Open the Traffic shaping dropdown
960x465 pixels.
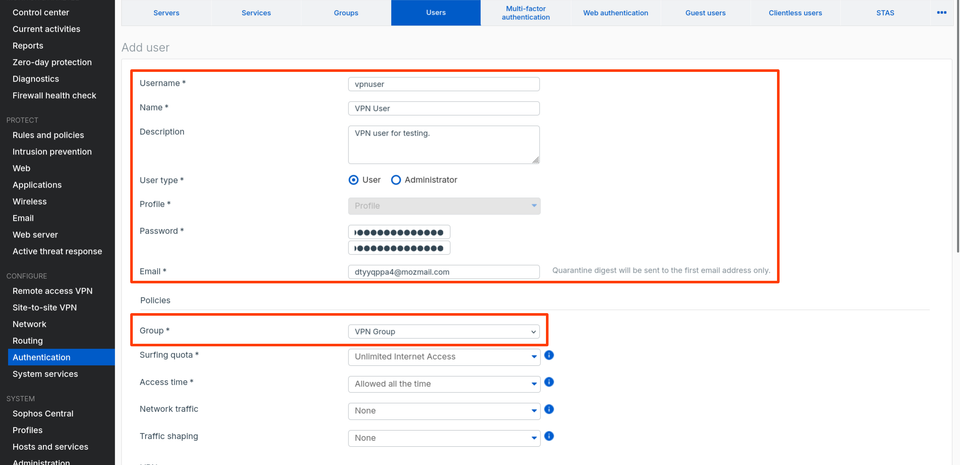tap(444, 438)
